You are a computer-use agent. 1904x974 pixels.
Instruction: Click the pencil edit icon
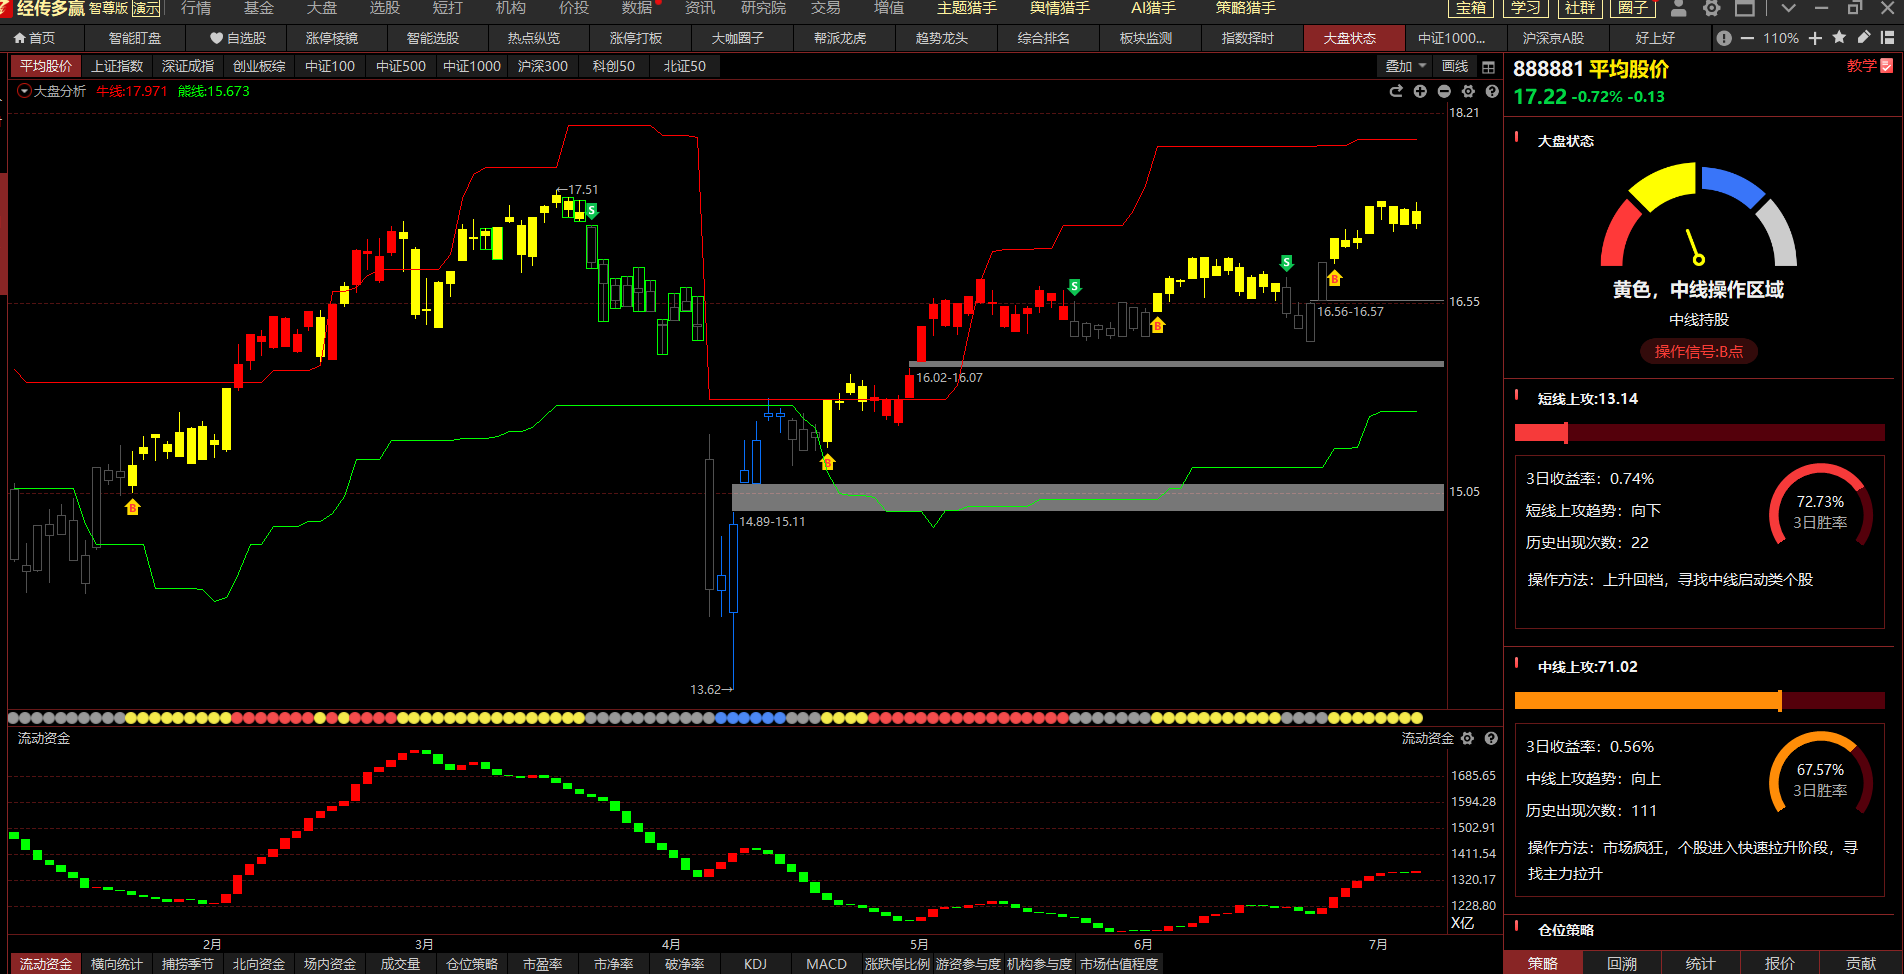[1864, 37]
